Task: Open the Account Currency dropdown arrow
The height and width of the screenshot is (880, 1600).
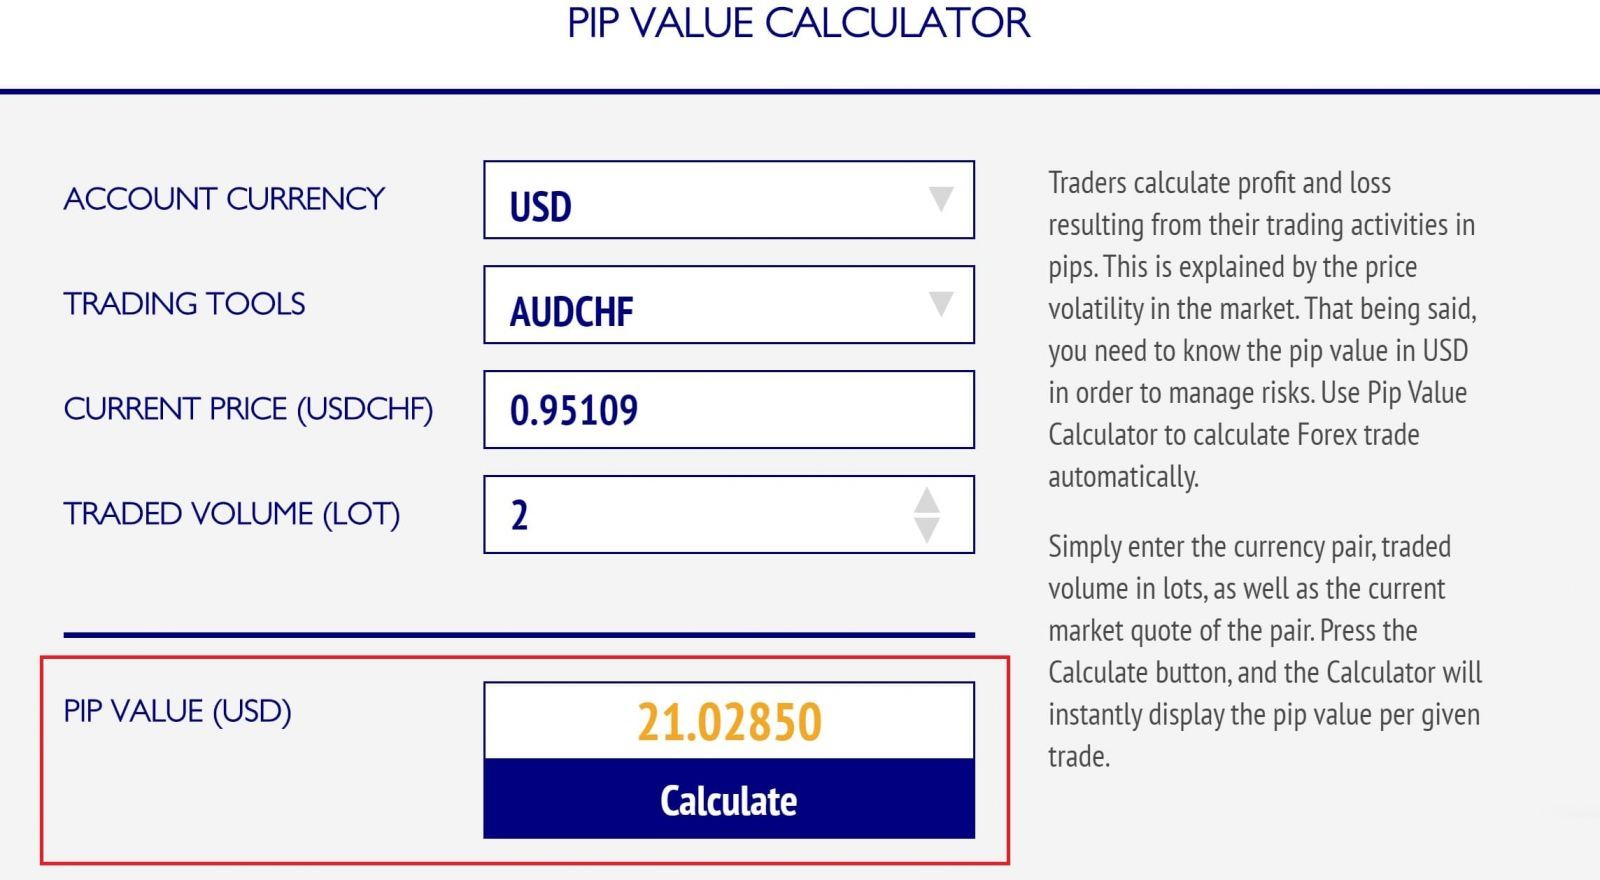Action: pyautogui.click(x=940, y=199)
